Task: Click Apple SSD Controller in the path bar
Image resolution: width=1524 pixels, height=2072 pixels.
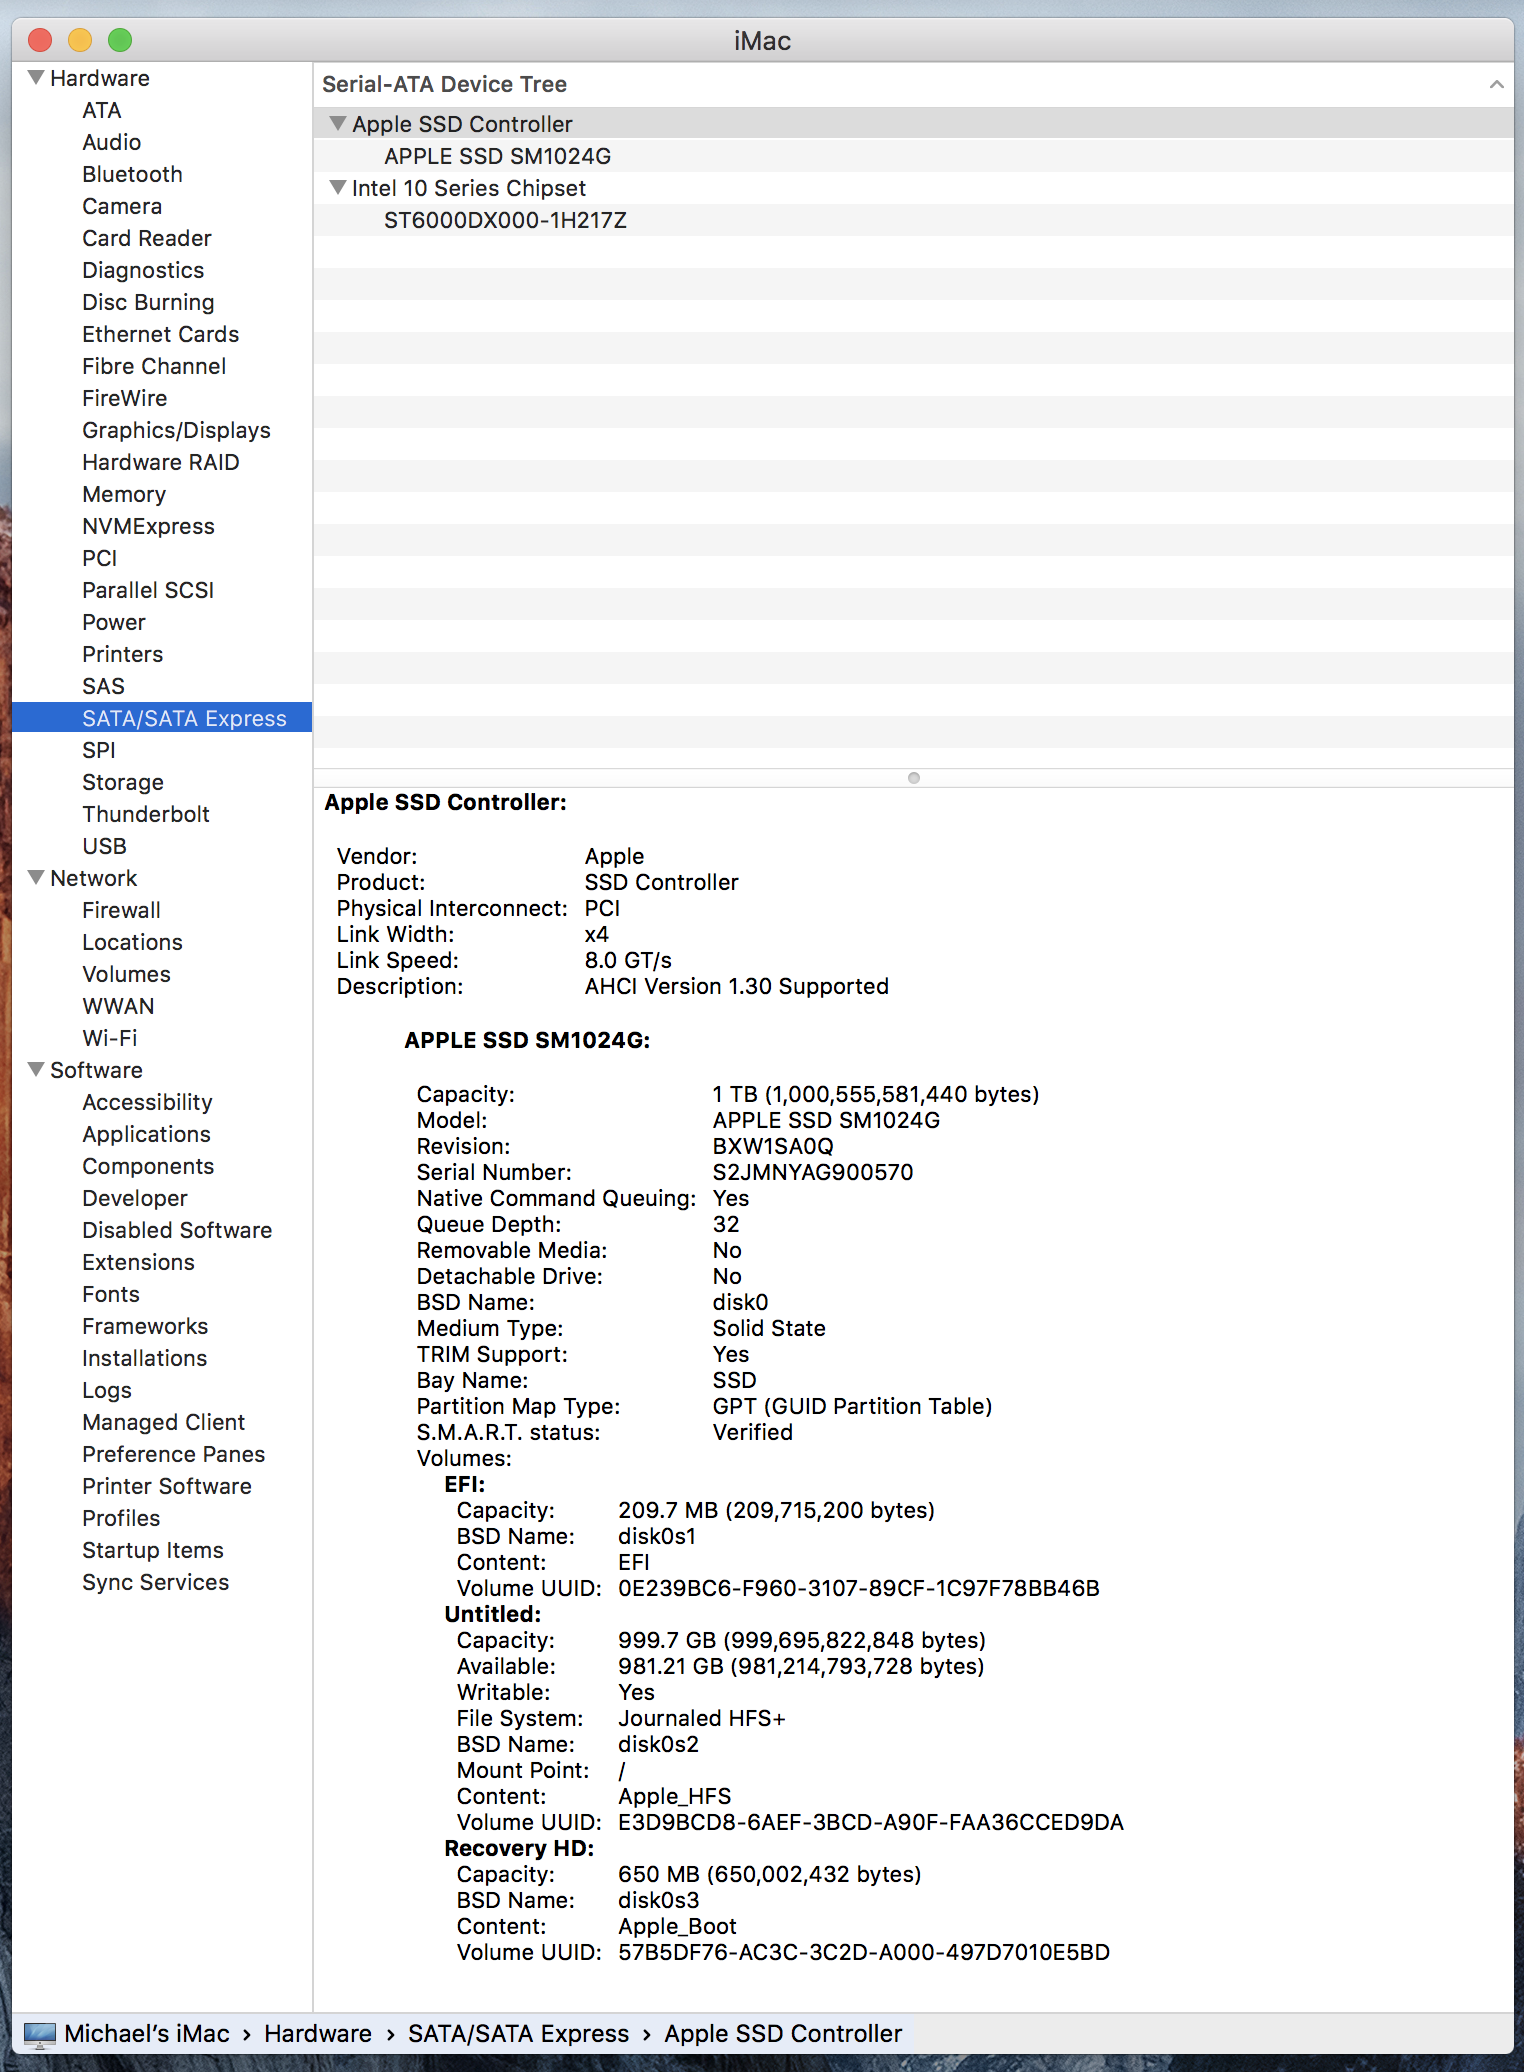Action: pos(783,2034)
